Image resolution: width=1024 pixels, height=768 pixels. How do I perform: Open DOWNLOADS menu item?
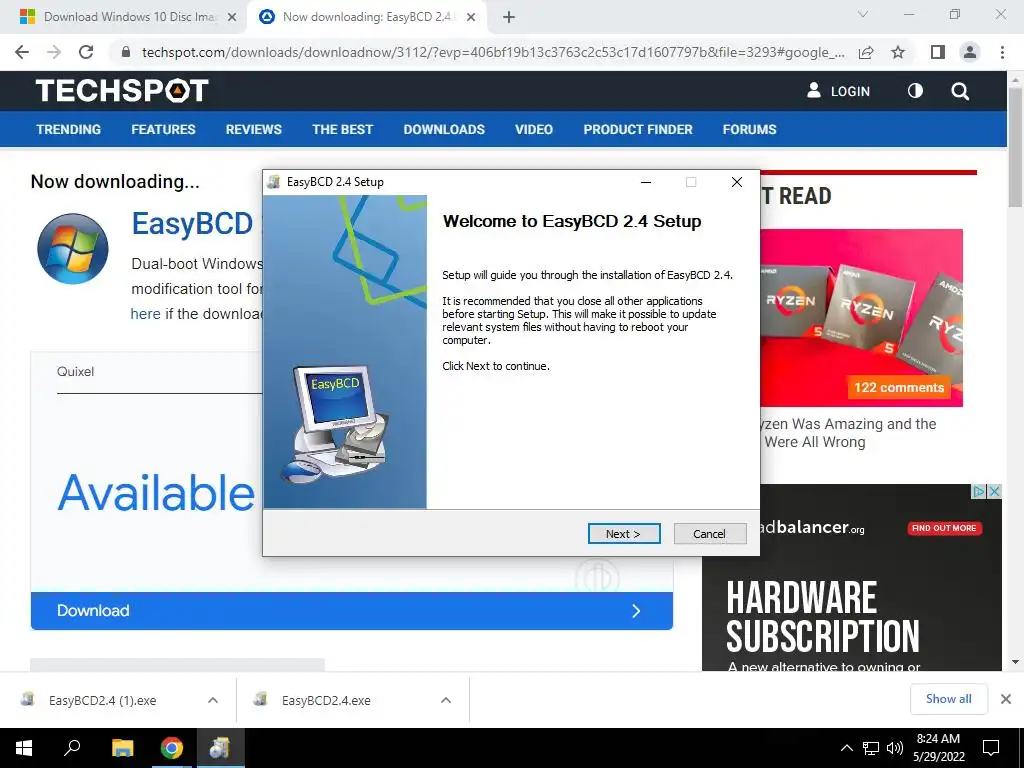(444, 129)
